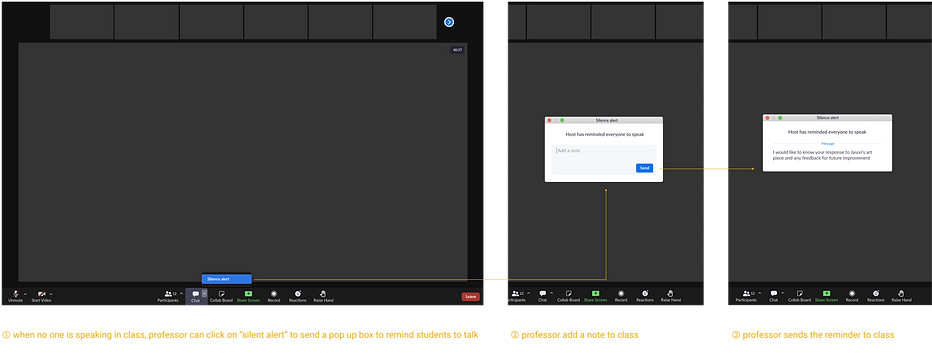Click Raise Hand in the middle mockup

670,296
